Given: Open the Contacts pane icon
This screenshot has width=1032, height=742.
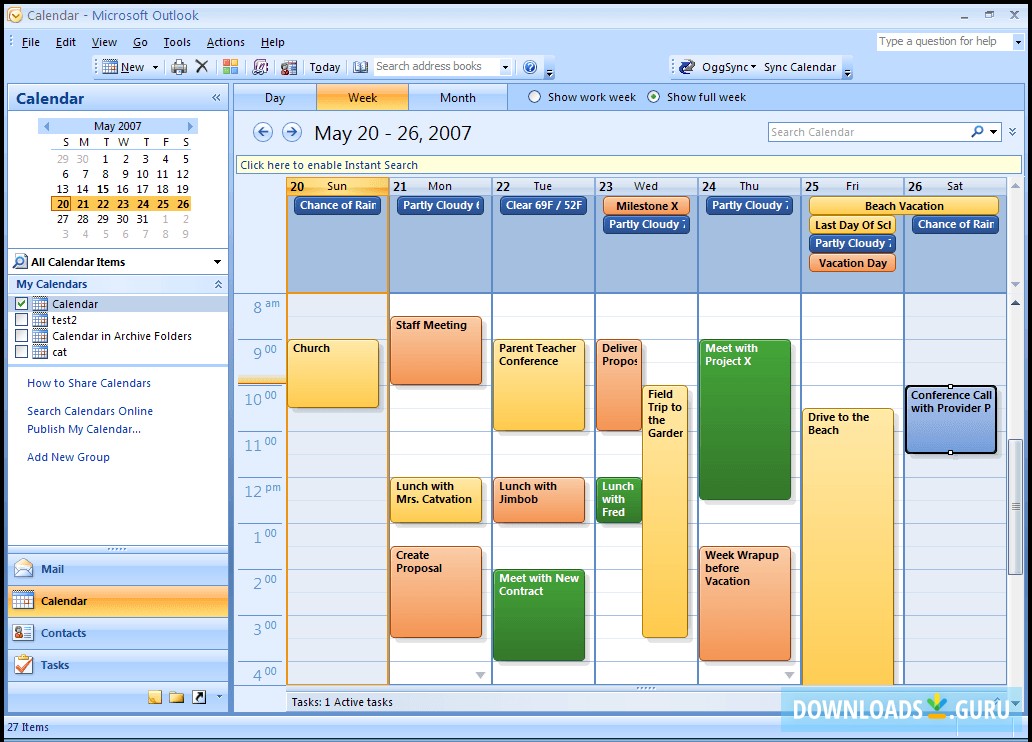Looking at the screenshot, I should coord(23,633).
